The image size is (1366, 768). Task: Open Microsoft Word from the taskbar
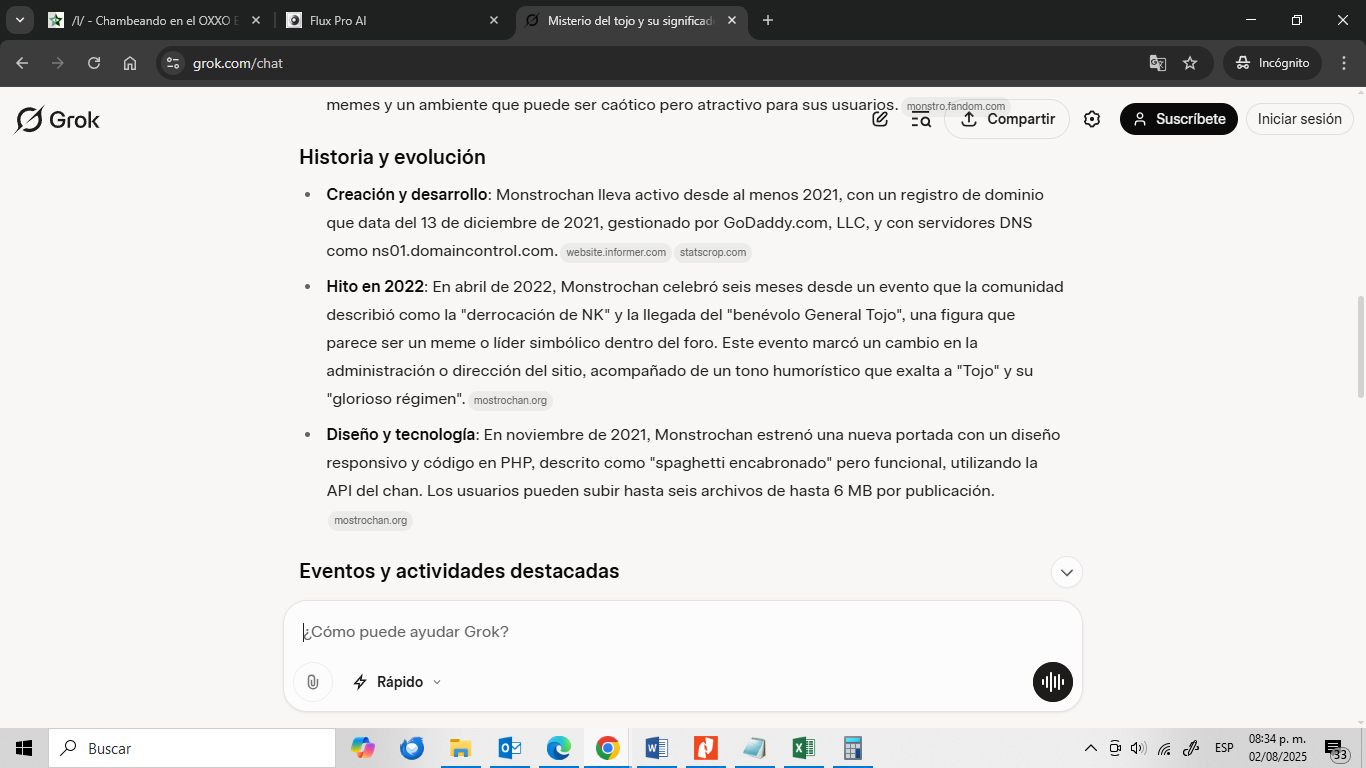(656, 748)
